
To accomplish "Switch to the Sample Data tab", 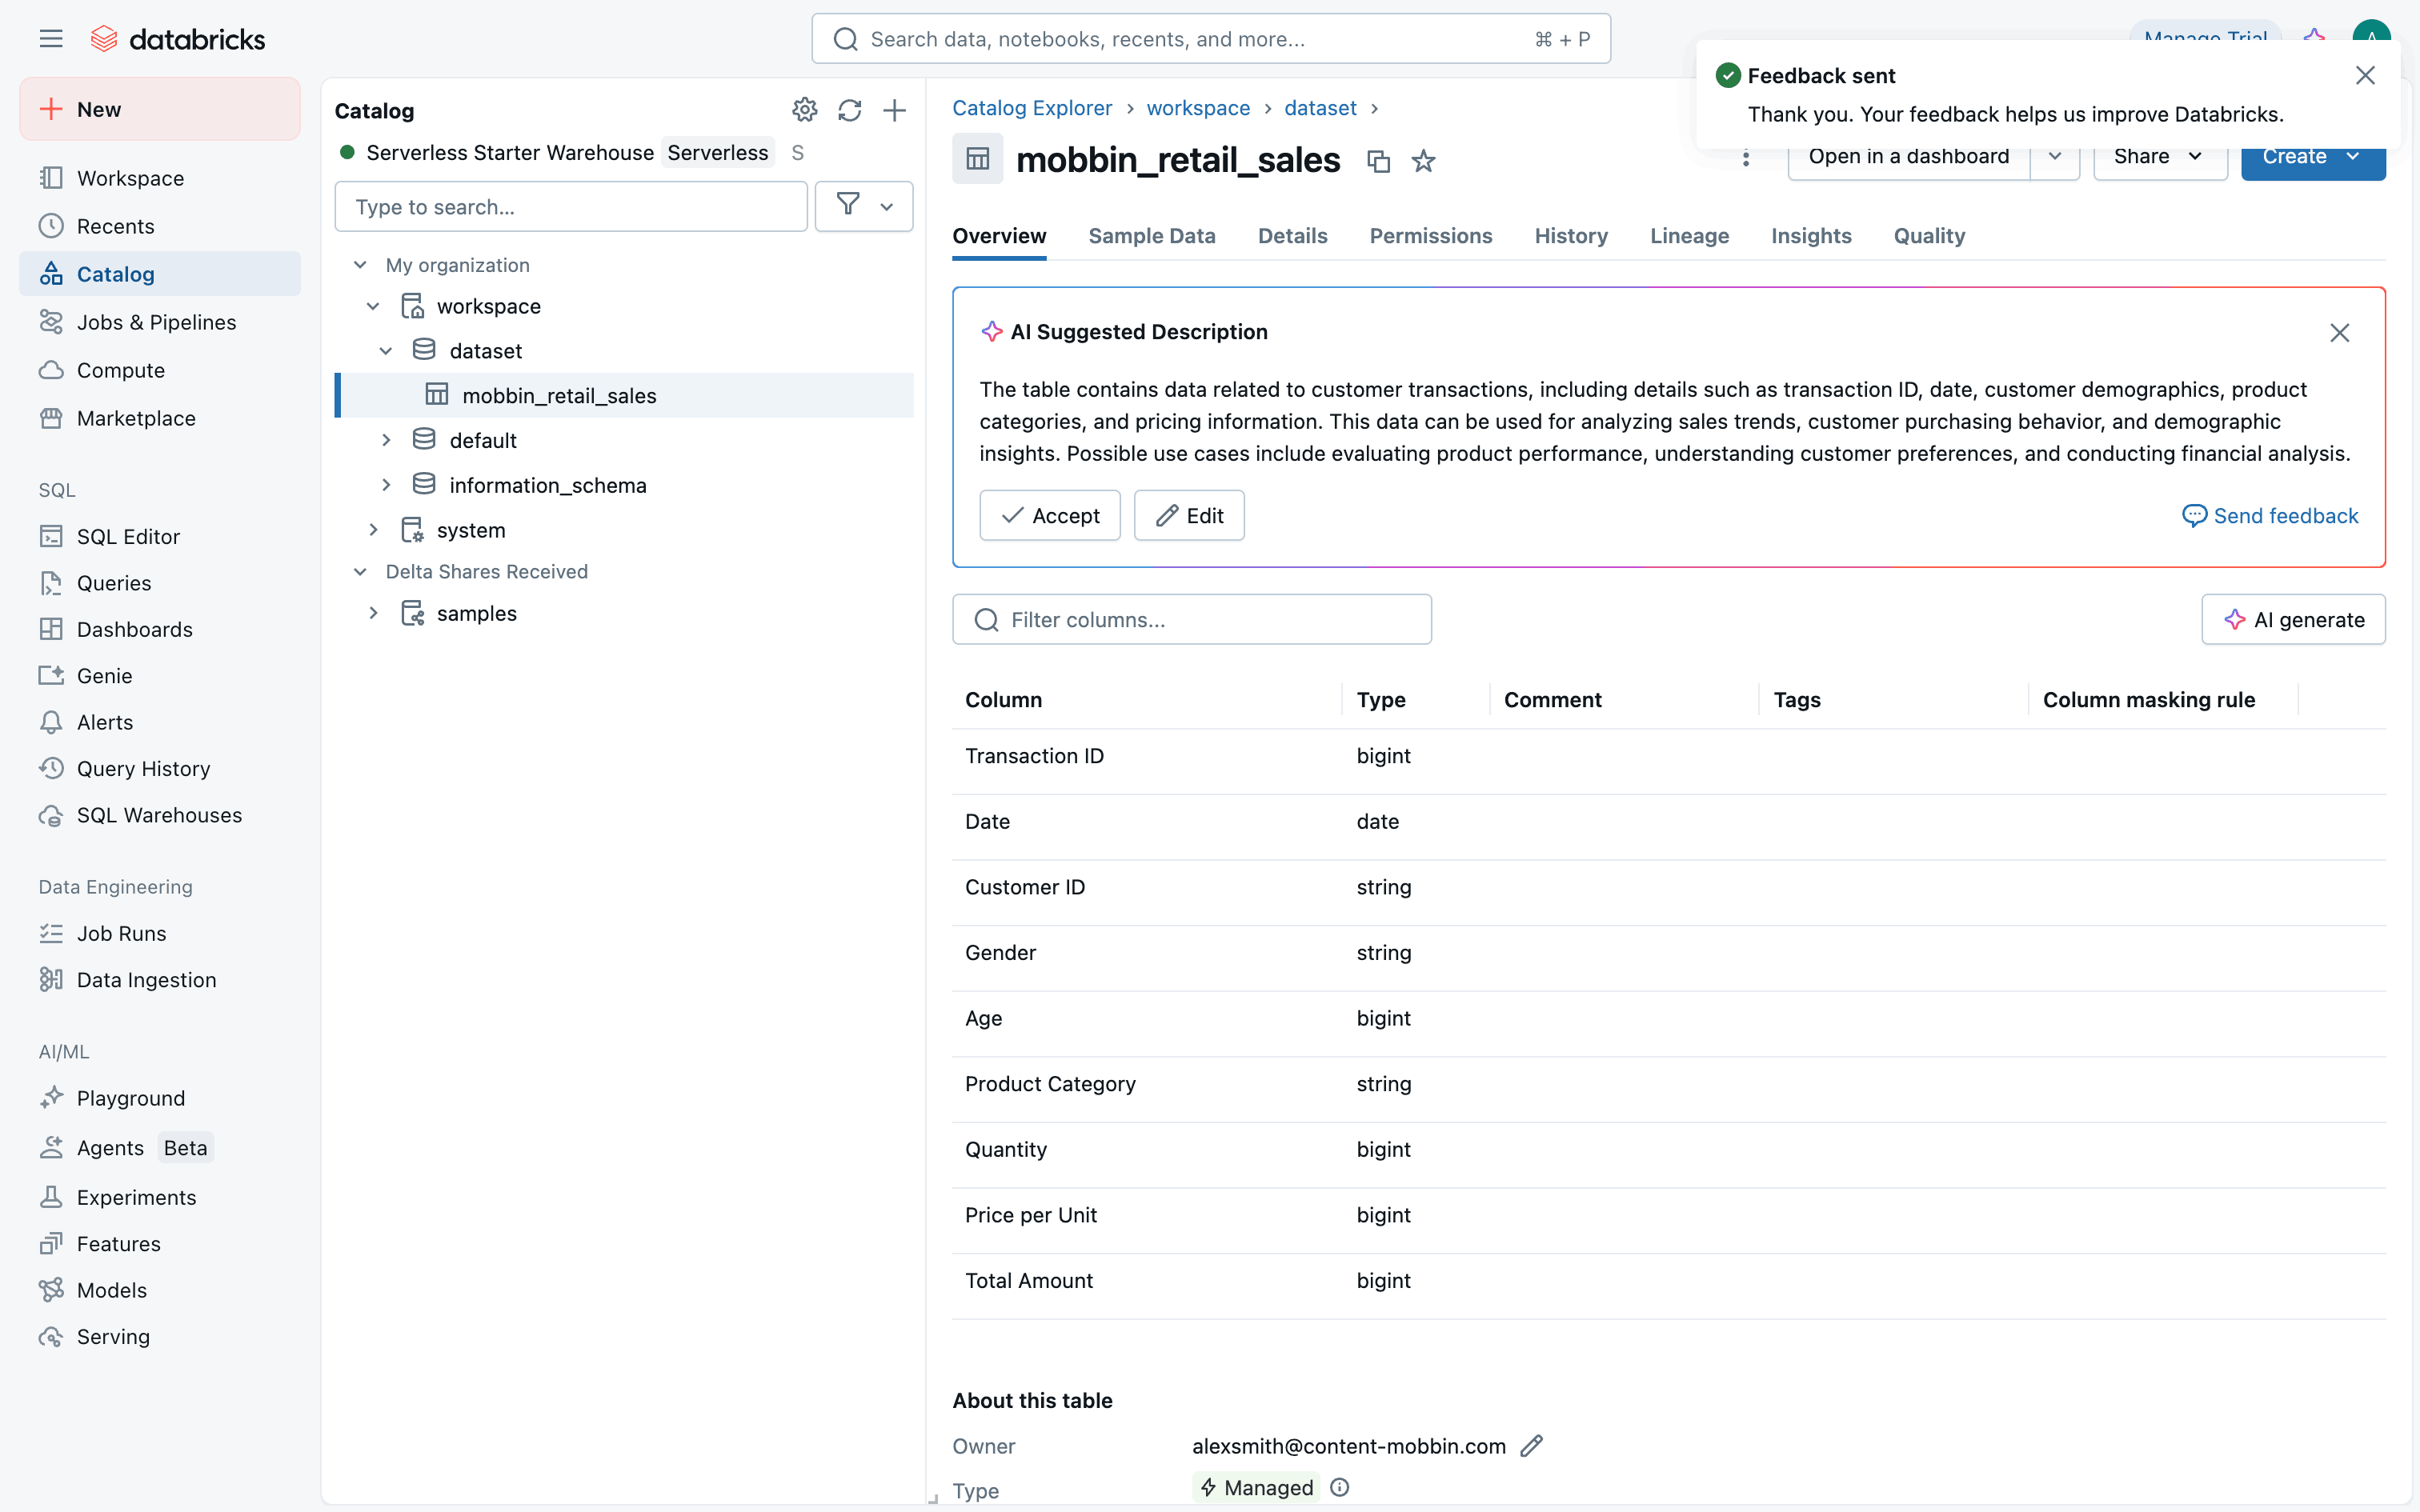I will 1151,236.
